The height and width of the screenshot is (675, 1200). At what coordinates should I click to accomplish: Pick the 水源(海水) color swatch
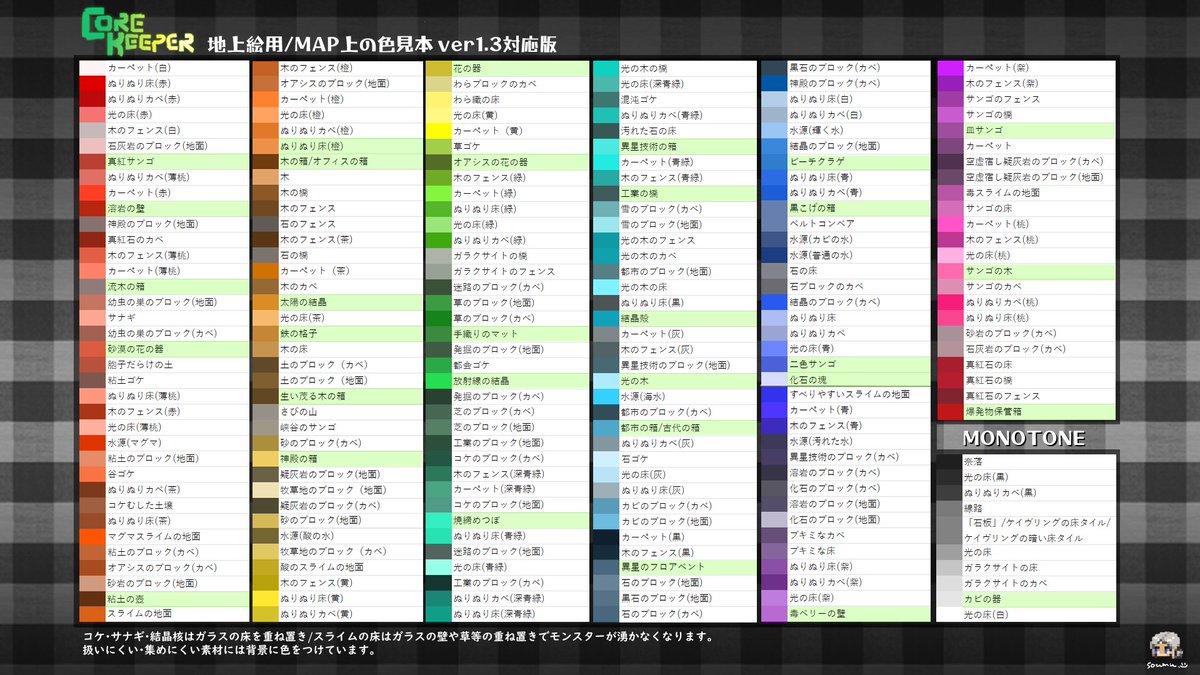(606, 396)
